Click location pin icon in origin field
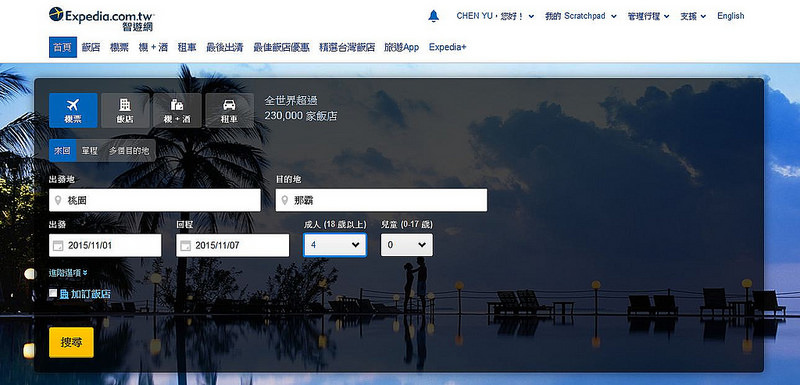The image size is (800, 385). (58, 200)
